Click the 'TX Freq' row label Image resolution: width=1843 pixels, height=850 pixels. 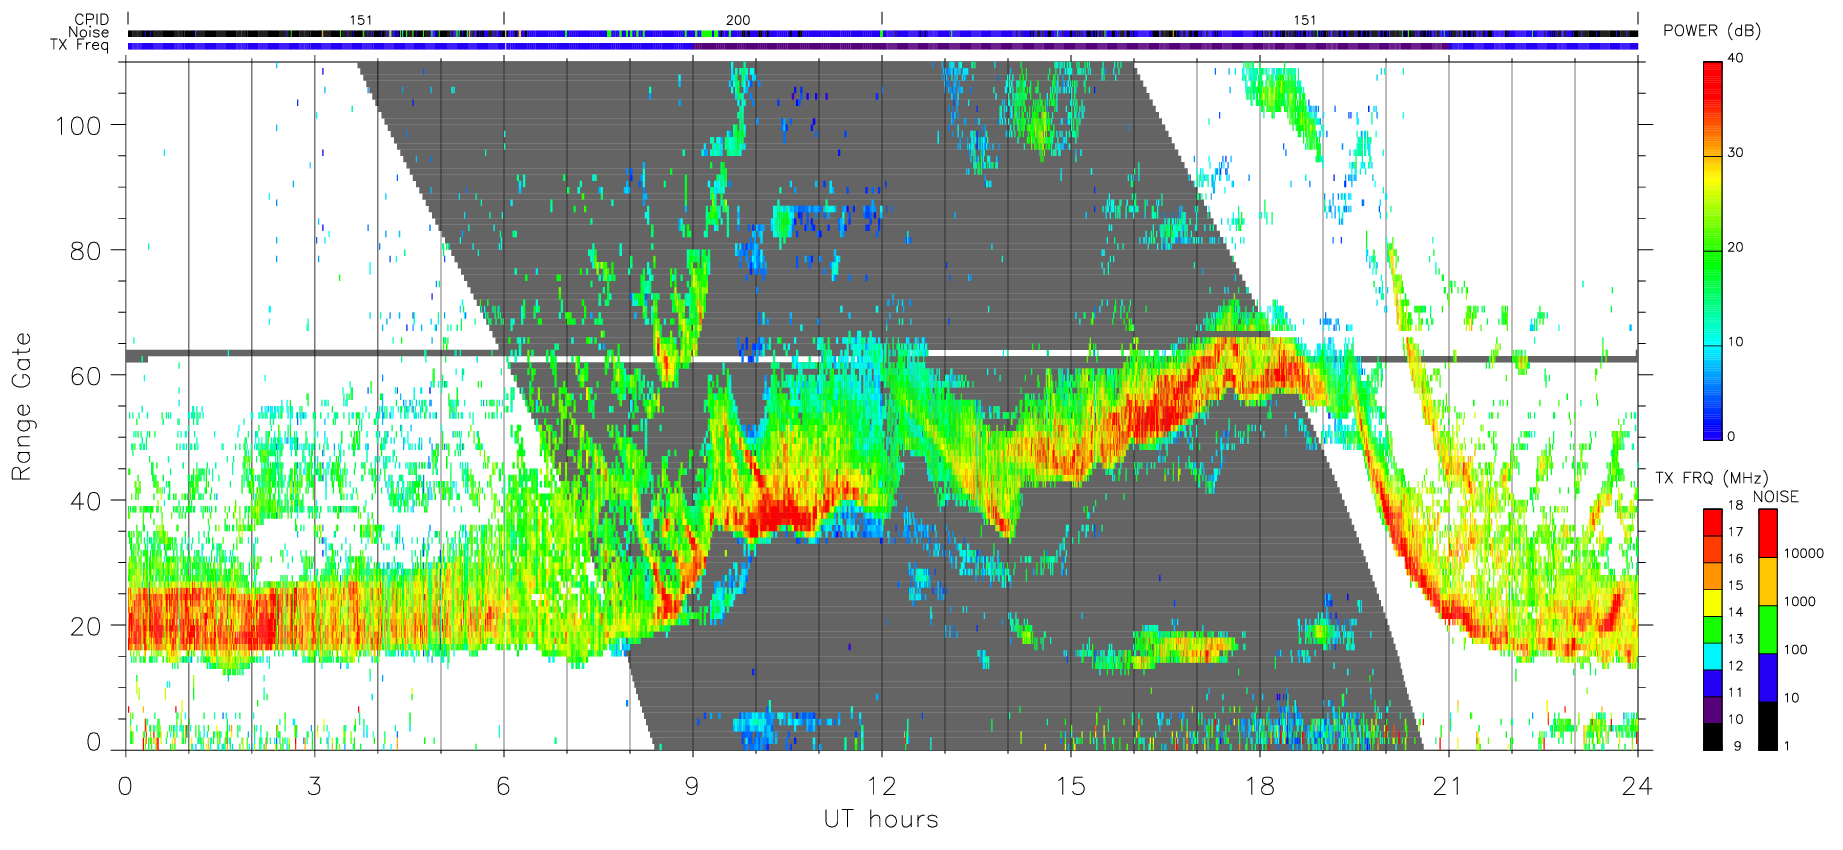tap(79, 45)
